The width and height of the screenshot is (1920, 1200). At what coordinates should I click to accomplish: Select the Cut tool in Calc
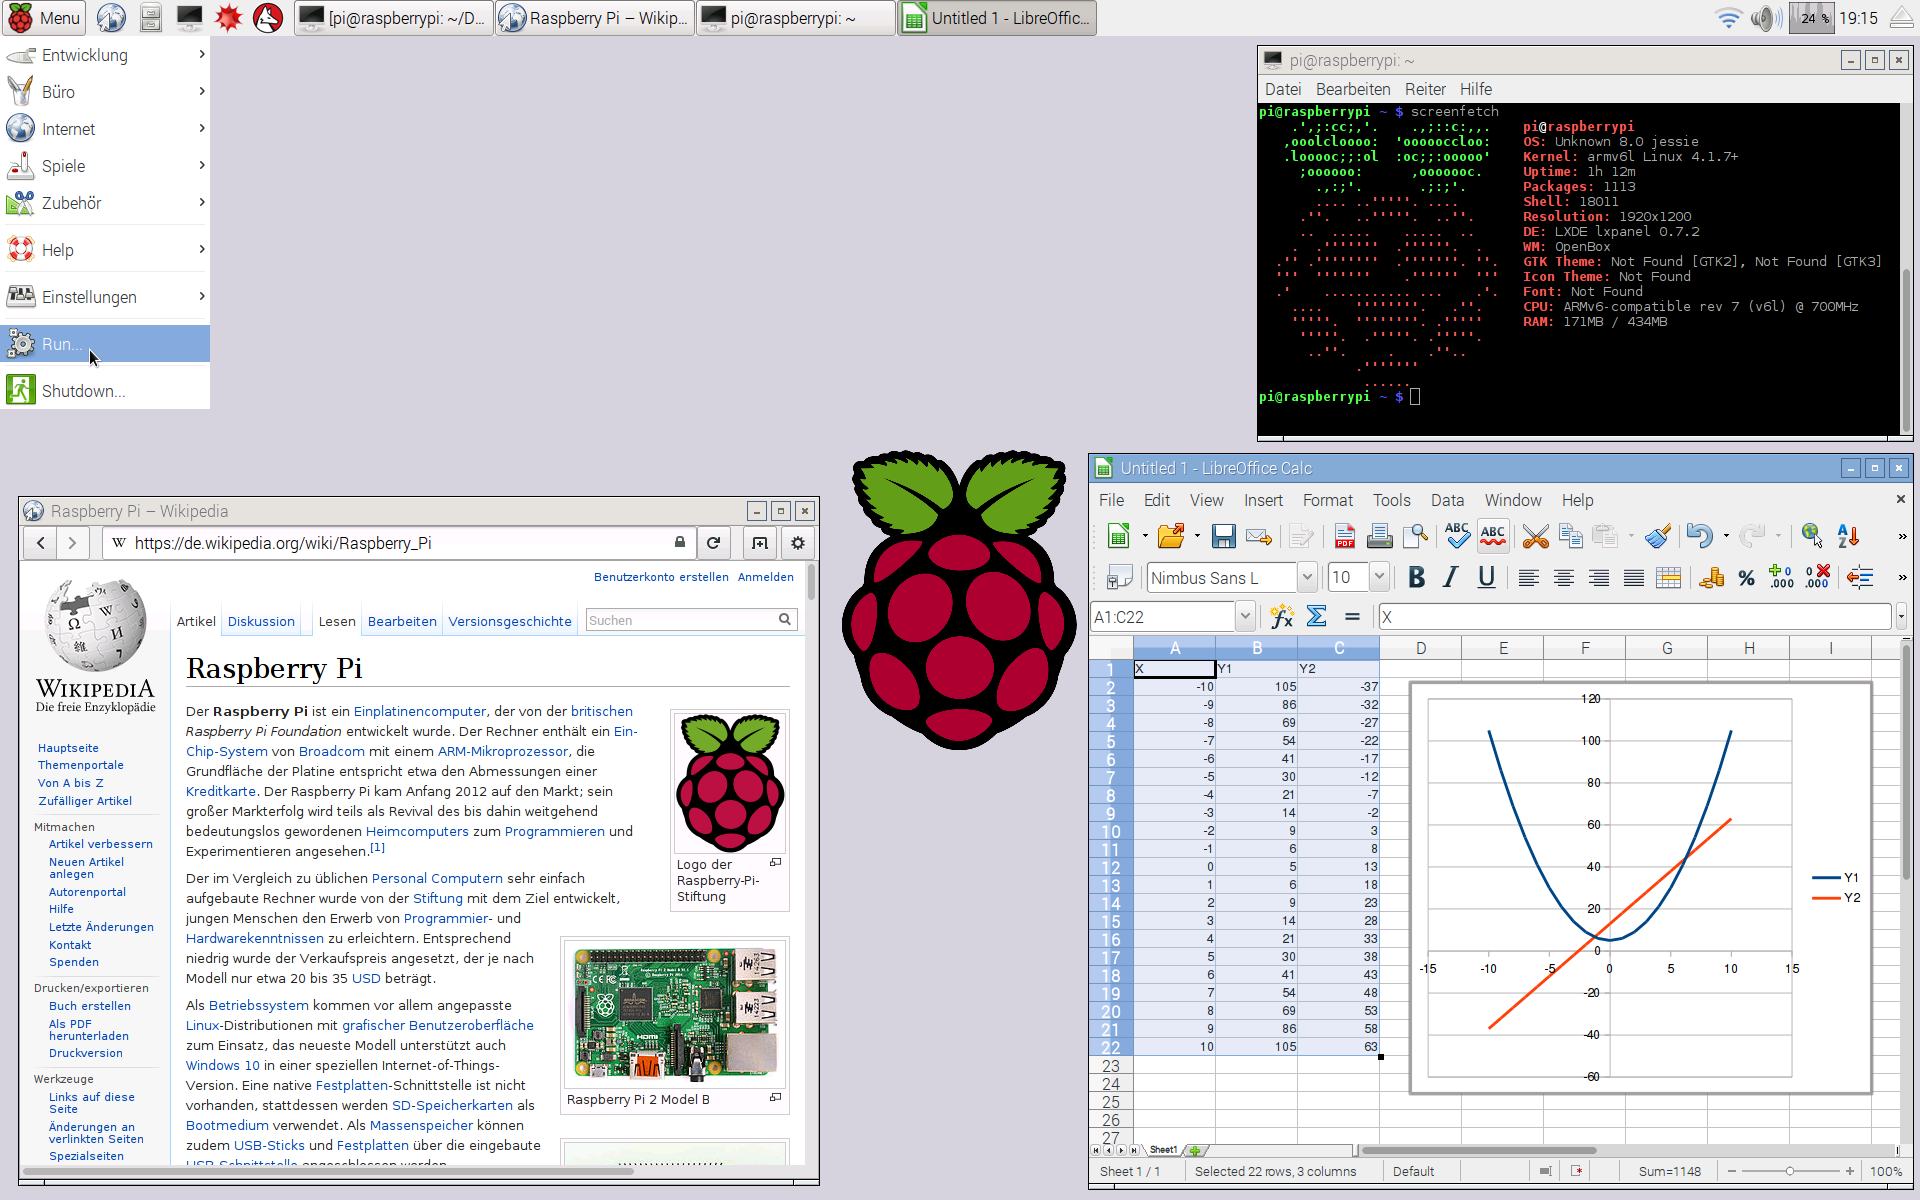(1536, 537)
